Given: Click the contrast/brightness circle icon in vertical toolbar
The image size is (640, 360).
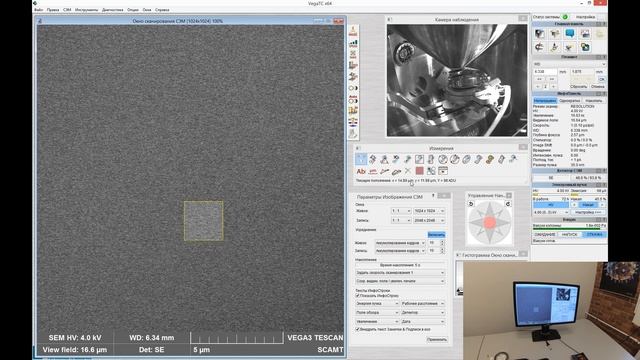Looking at the screenshot, I should tap(353, 88).
